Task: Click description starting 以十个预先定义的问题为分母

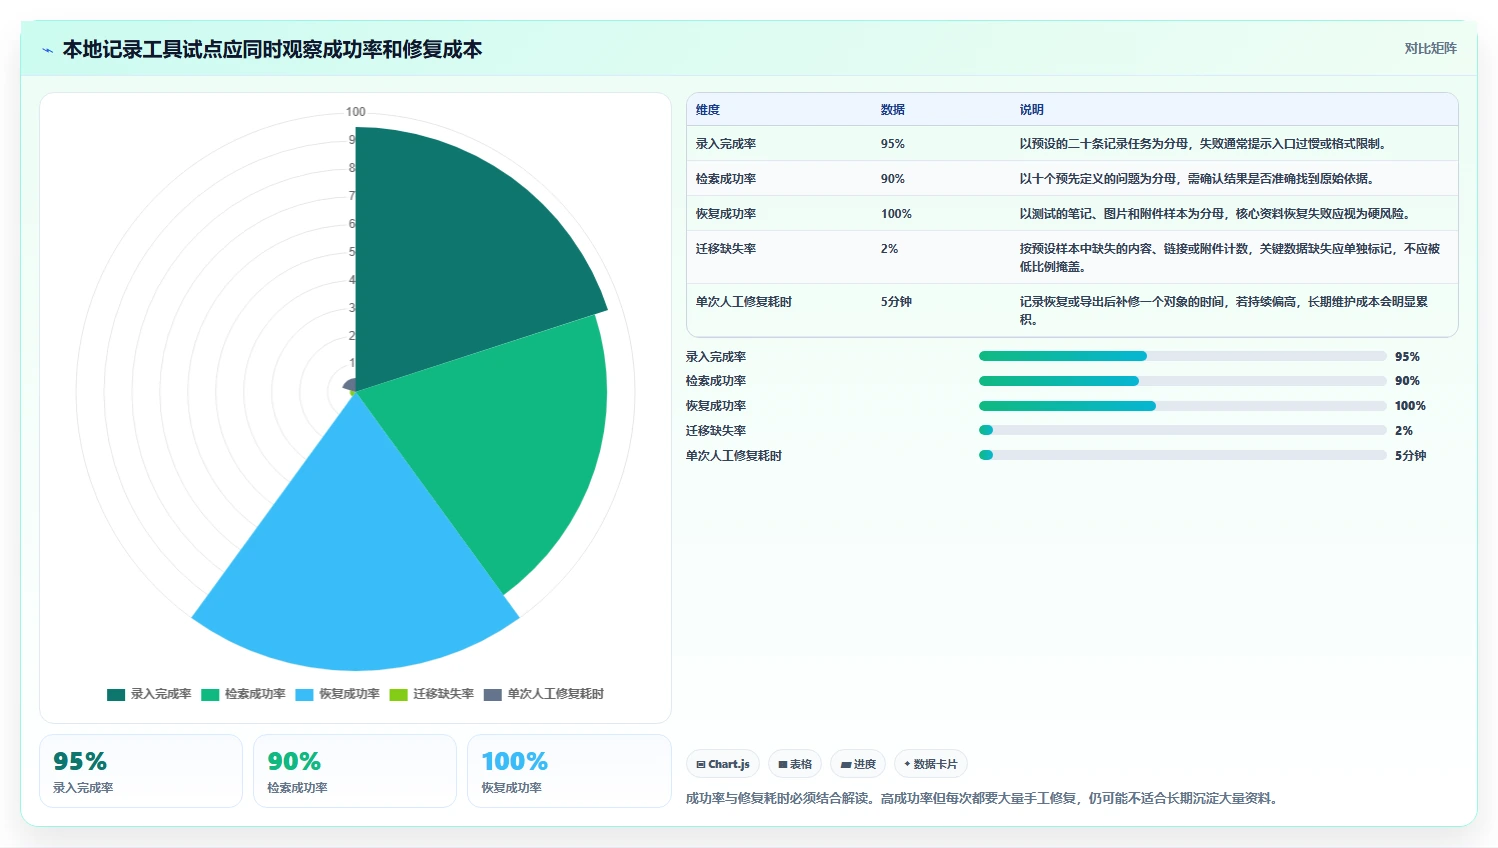Action: (x=1198, y=179)
